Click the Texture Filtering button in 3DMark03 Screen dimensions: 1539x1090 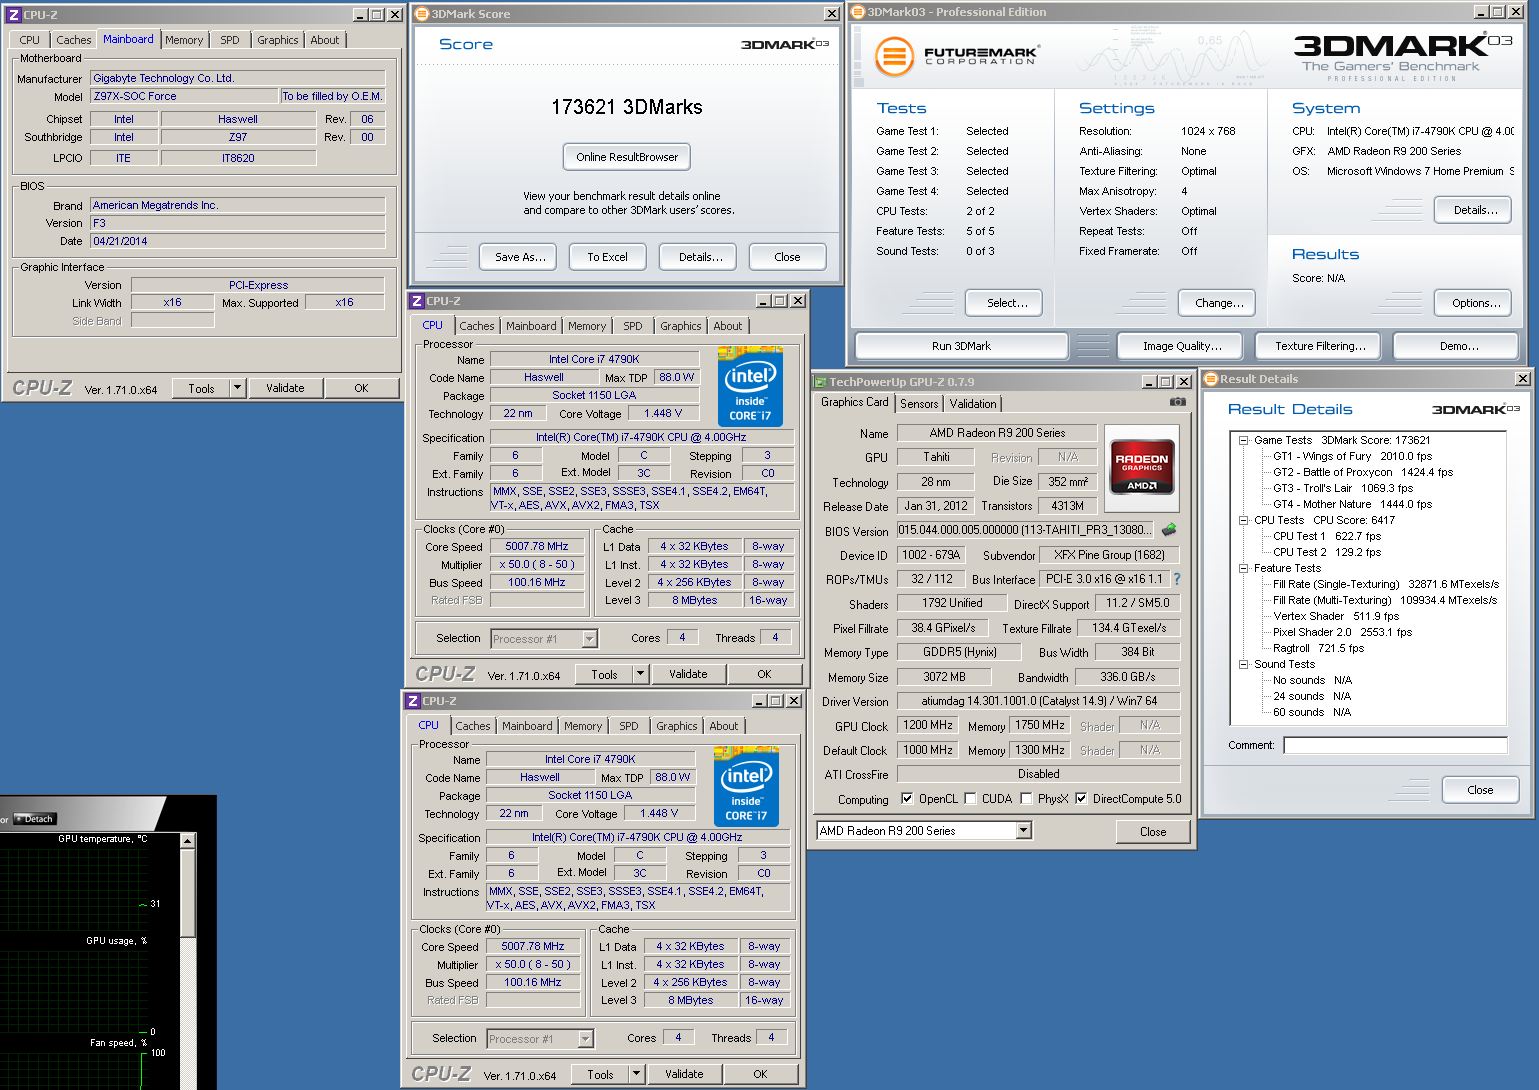click(1320, 346)
